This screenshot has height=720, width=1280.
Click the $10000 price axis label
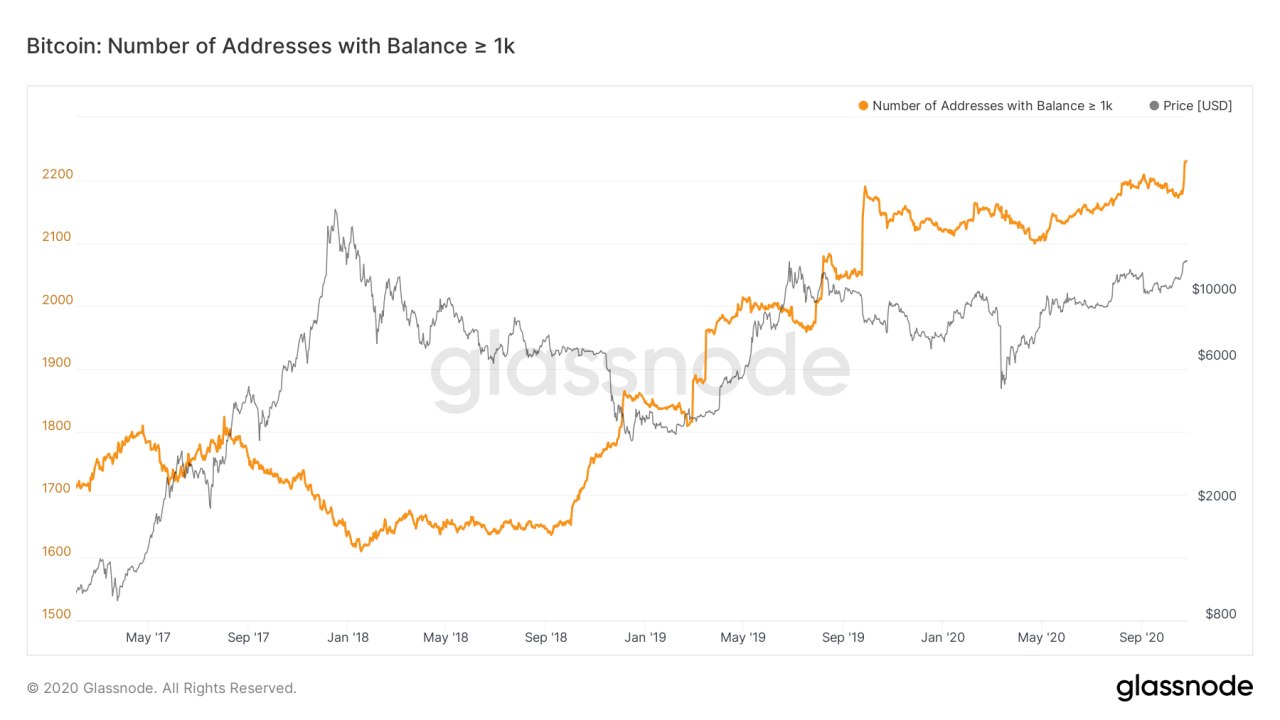pyautogui.click(x=1215, y=289)
